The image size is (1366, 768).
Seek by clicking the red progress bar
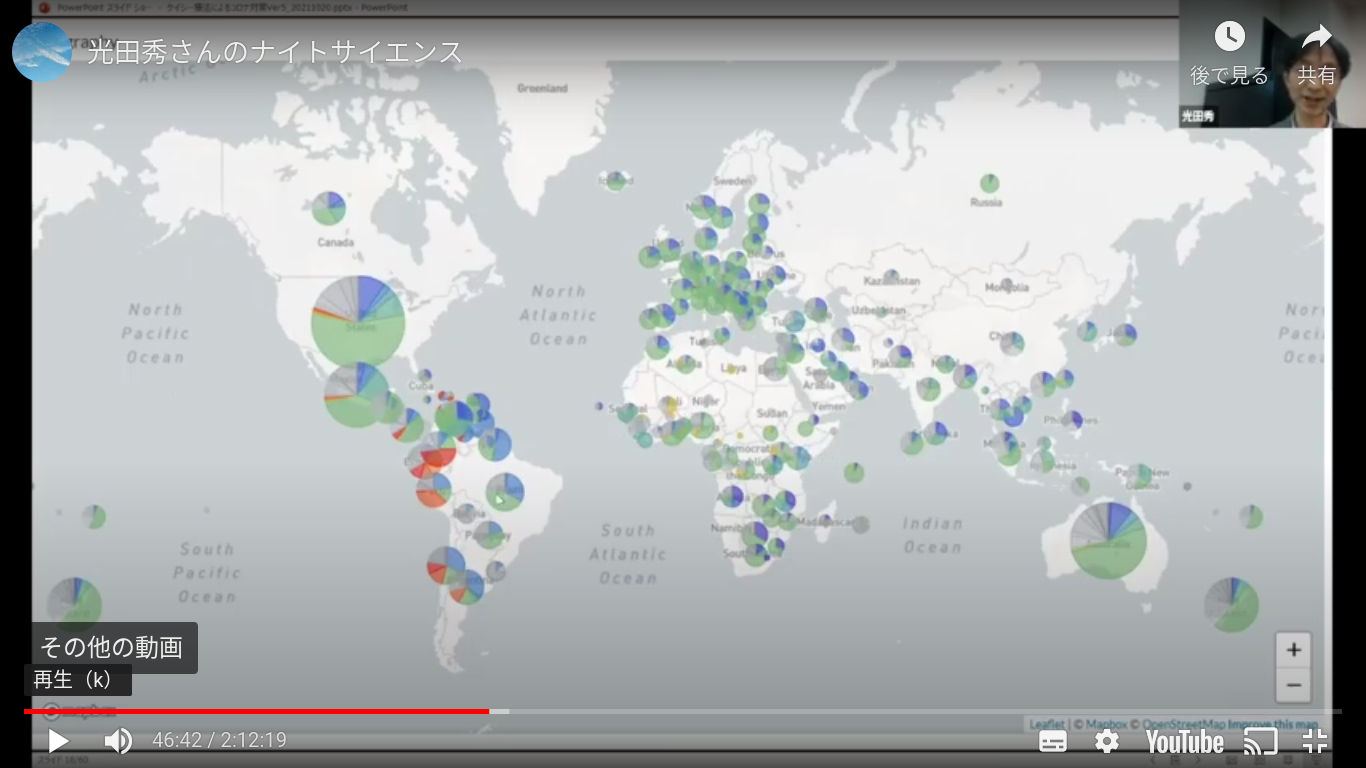(x=300, y=711)
